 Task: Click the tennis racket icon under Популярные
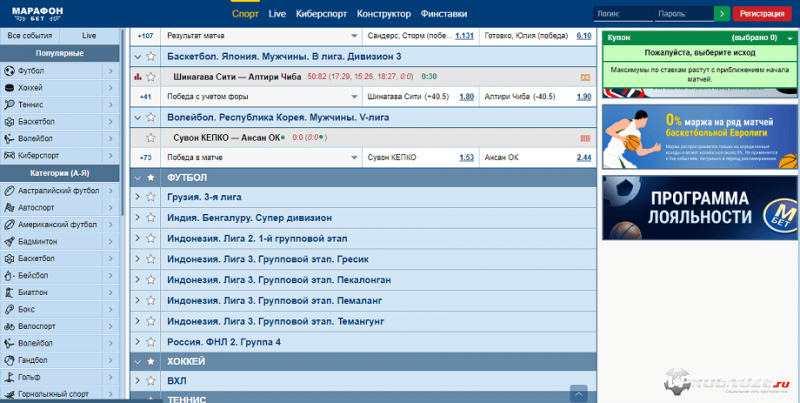(x=9, y=105)
